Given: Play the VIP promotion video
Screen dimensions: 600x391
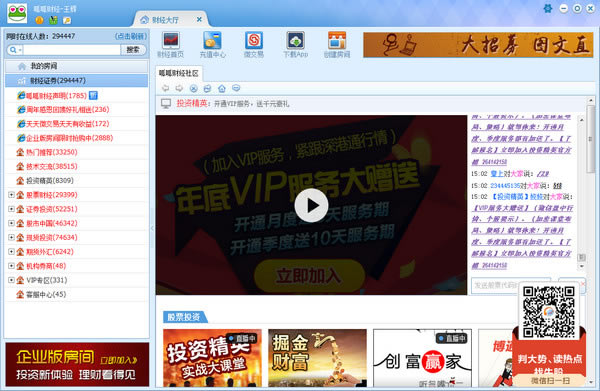Looking at the screenshot, I should pos(311,205).
